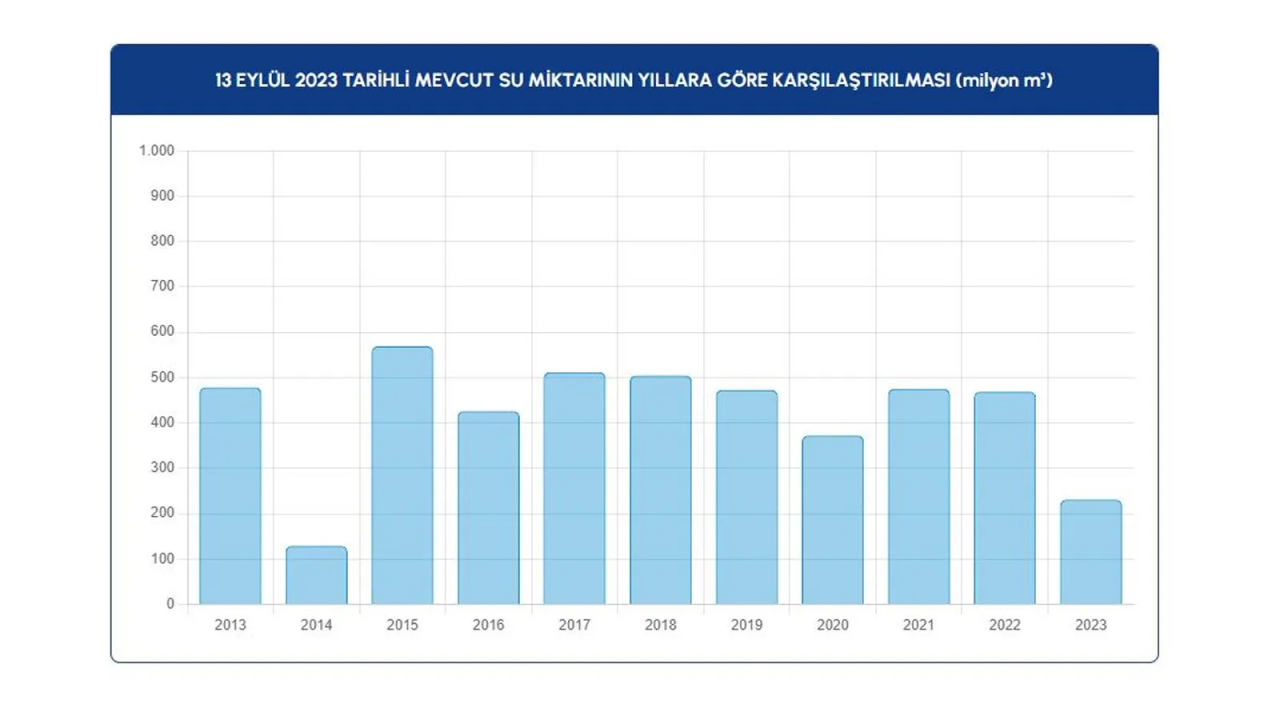This screenshot has height=720, width=1280.
Task: Click the 2018 x-axis year label
Action: click(x=660, y=625)
